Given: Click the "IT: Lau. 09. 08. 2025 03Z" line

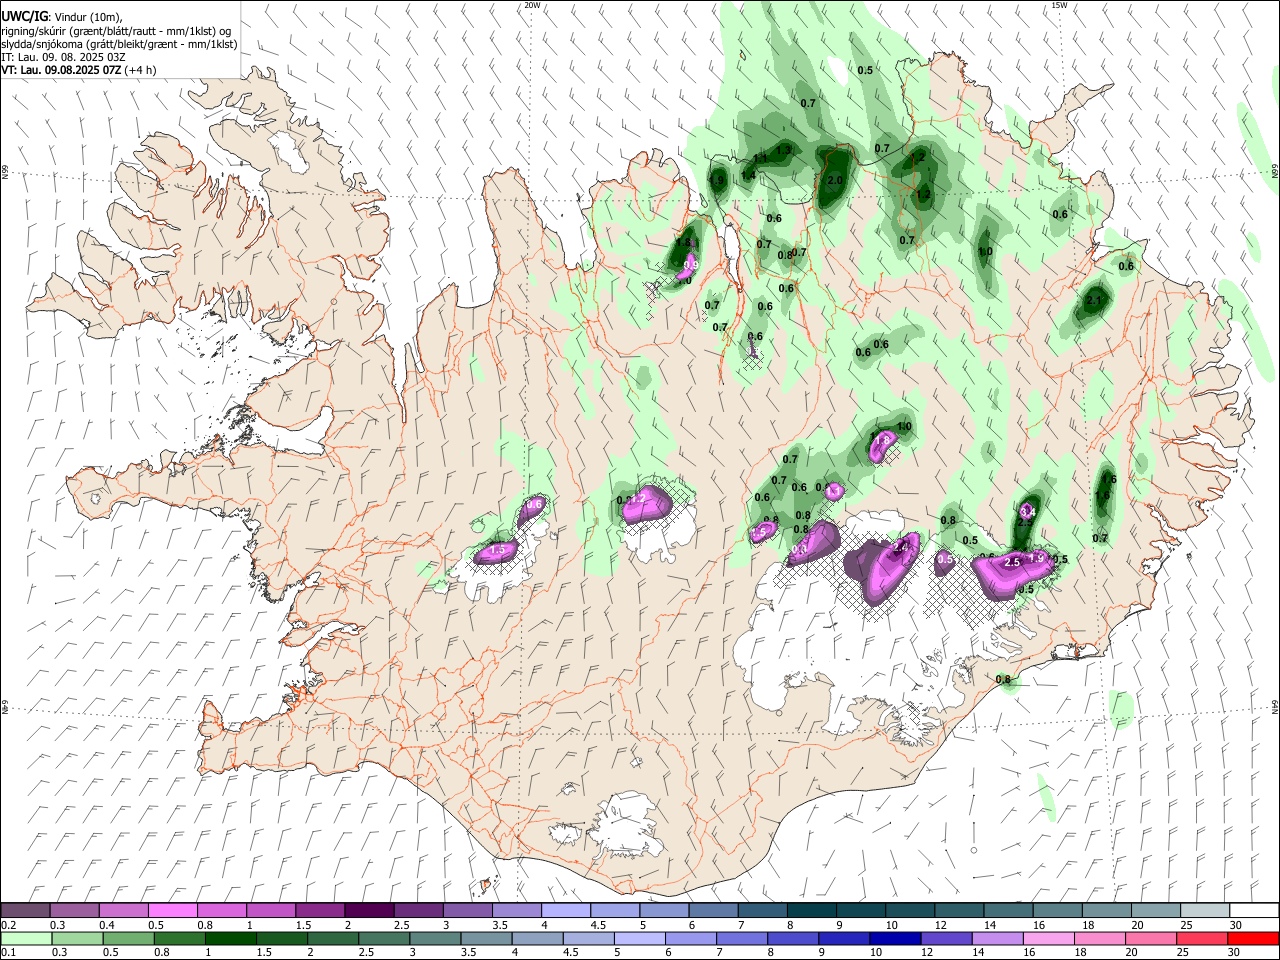Looking at the screenshot, I should click(63, 57).
